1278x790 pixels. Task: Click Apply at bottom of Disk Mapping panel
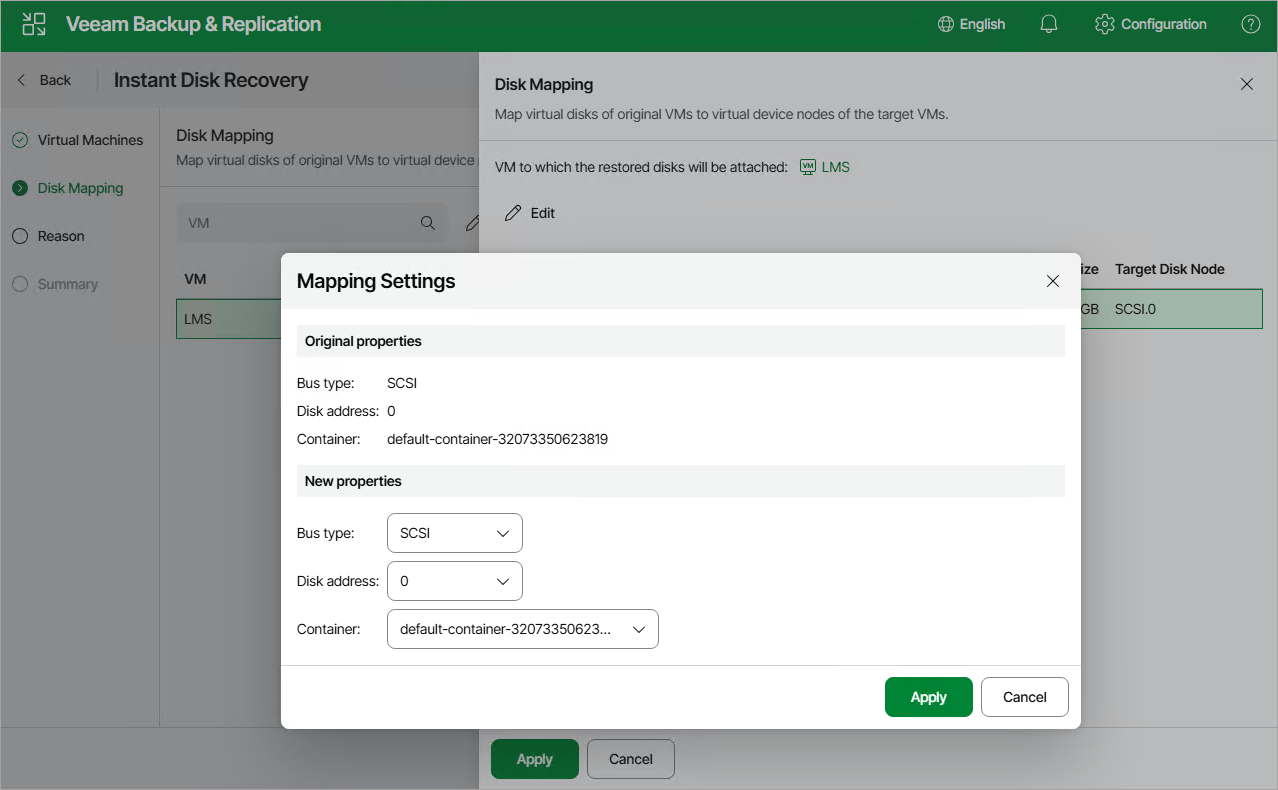(x=535, y=759)
